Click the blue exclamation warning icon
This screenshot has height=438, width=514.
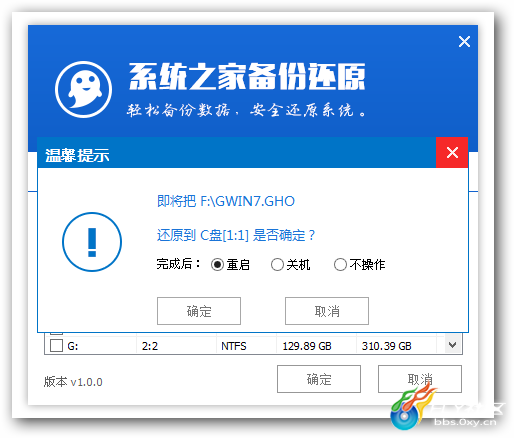pos(92,242)
